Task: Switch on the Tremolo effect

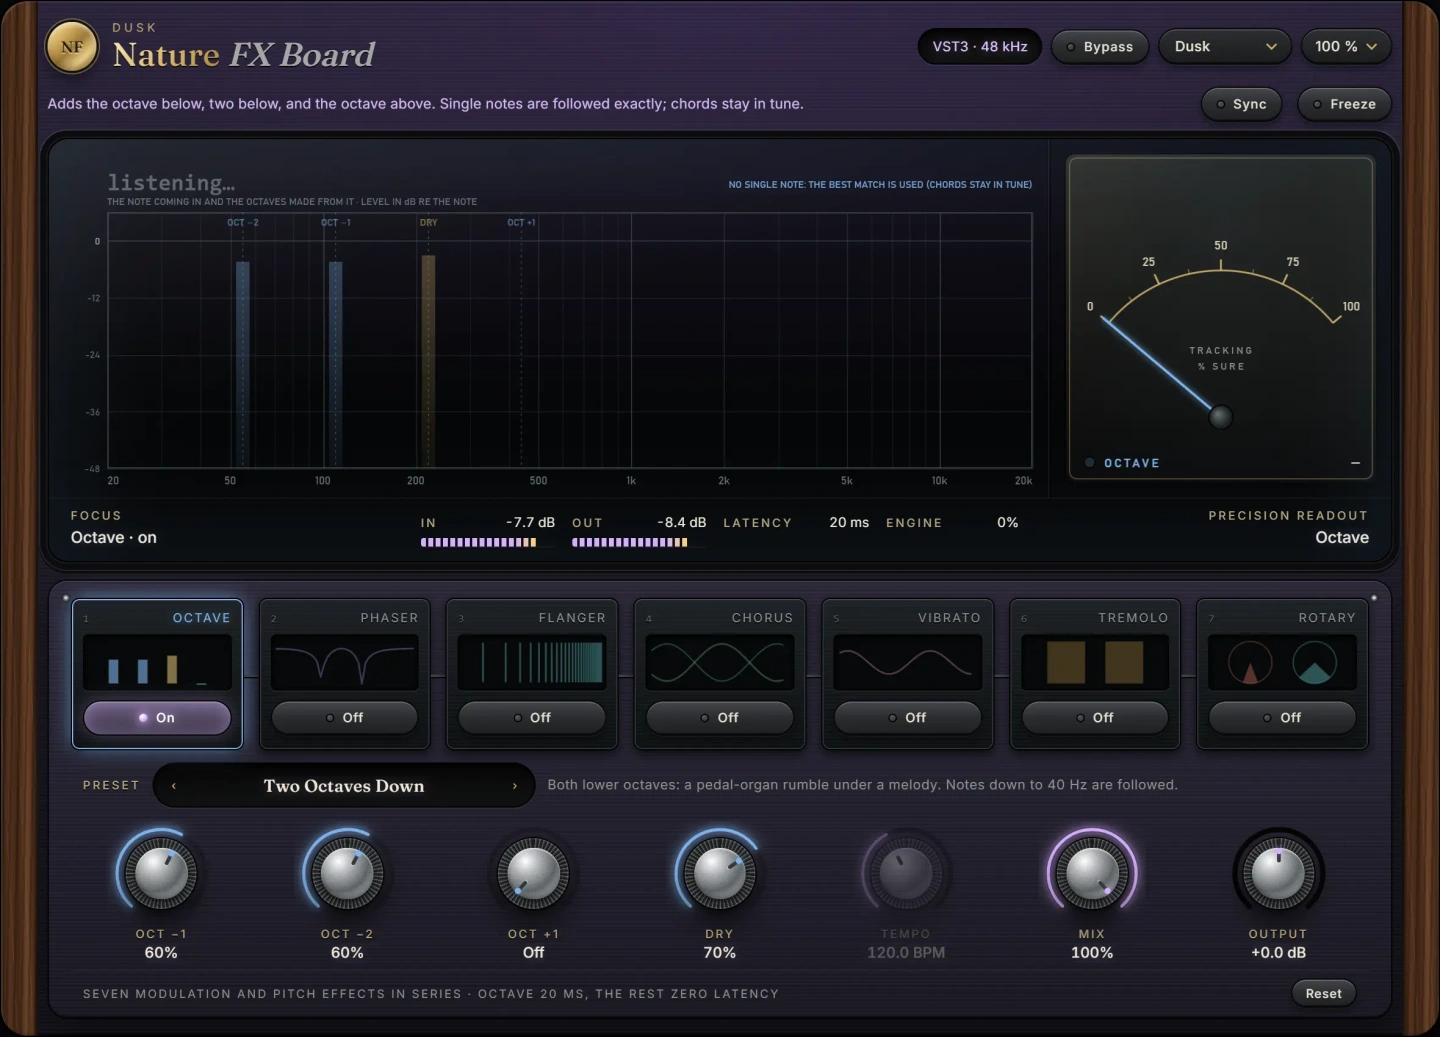Action: pyautogui.click(x=1095, y=718)
